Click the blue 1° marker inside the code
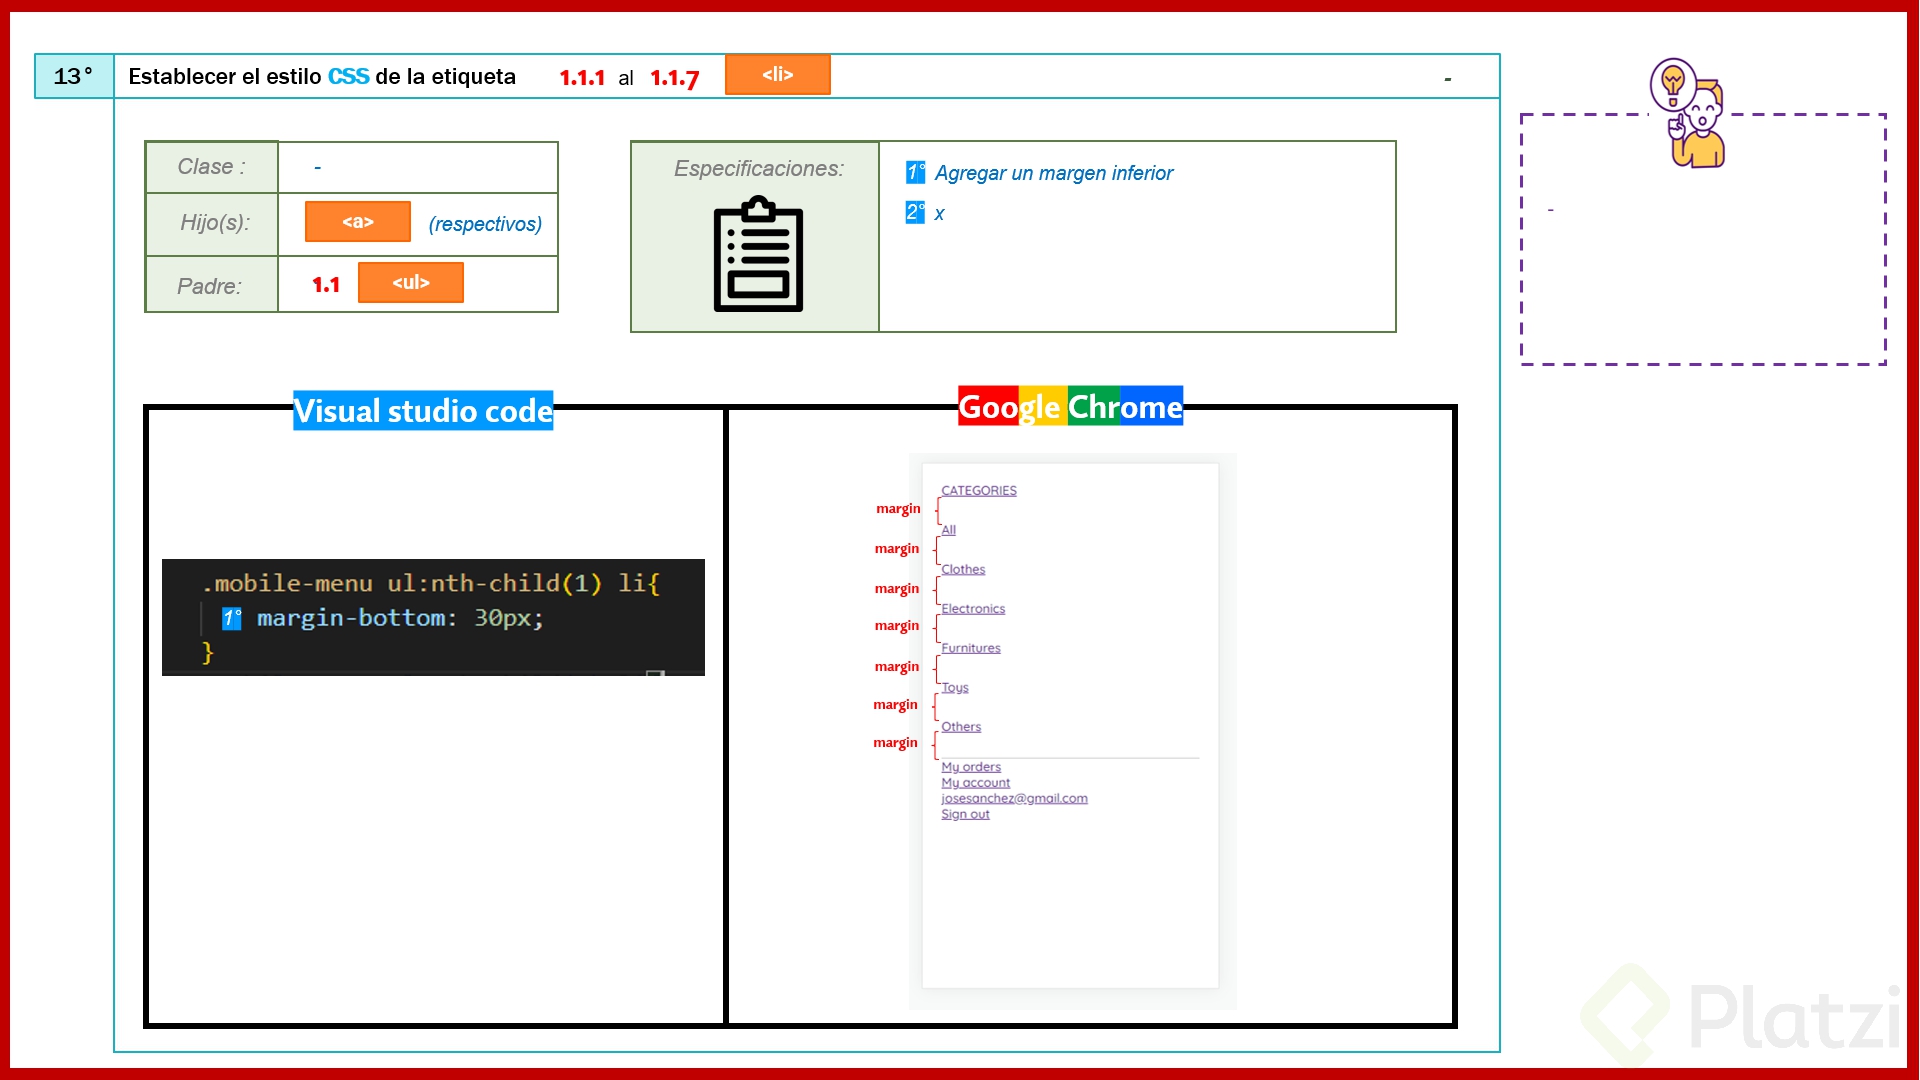Viewport: 1920px width, 1080px height. click(232, 618)
